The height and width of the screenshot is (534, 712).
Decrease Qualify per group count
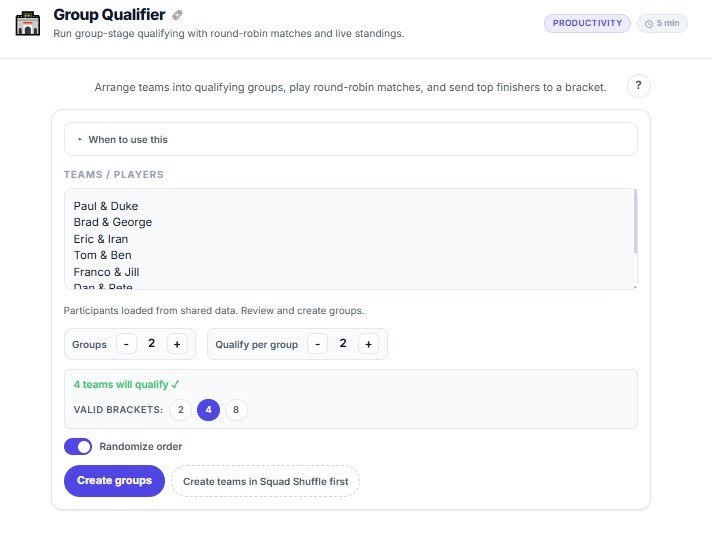click(317, 344)
